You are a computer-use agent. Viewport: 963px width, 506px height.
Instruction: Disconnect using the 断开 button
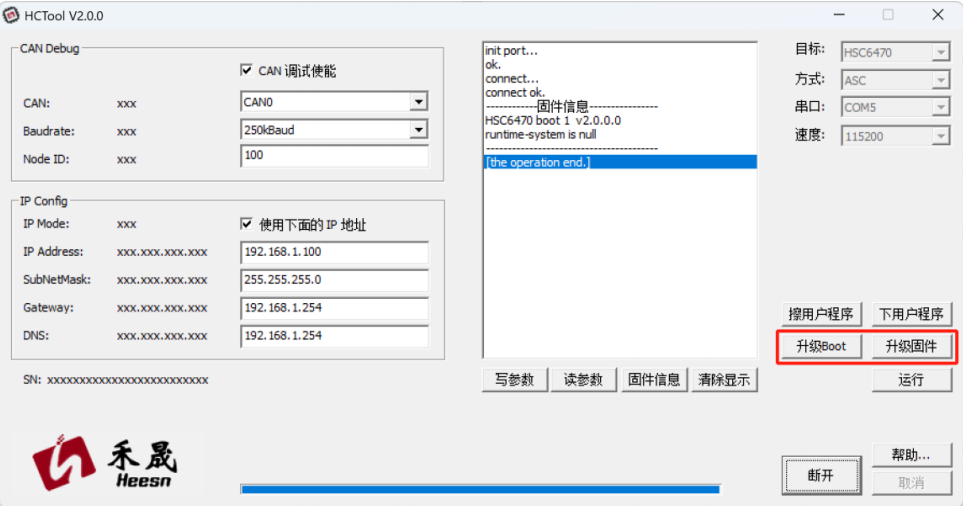(821, 476)
